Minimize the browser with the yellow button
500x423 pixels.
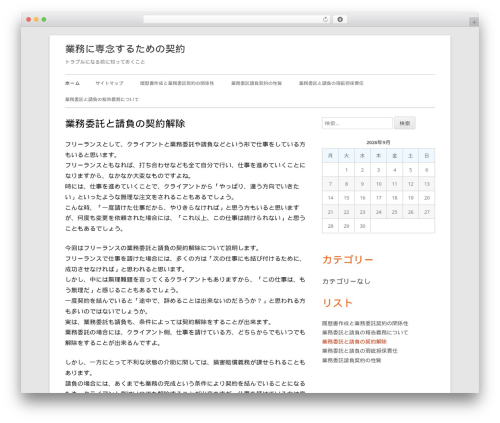click(x=36, y=20)
